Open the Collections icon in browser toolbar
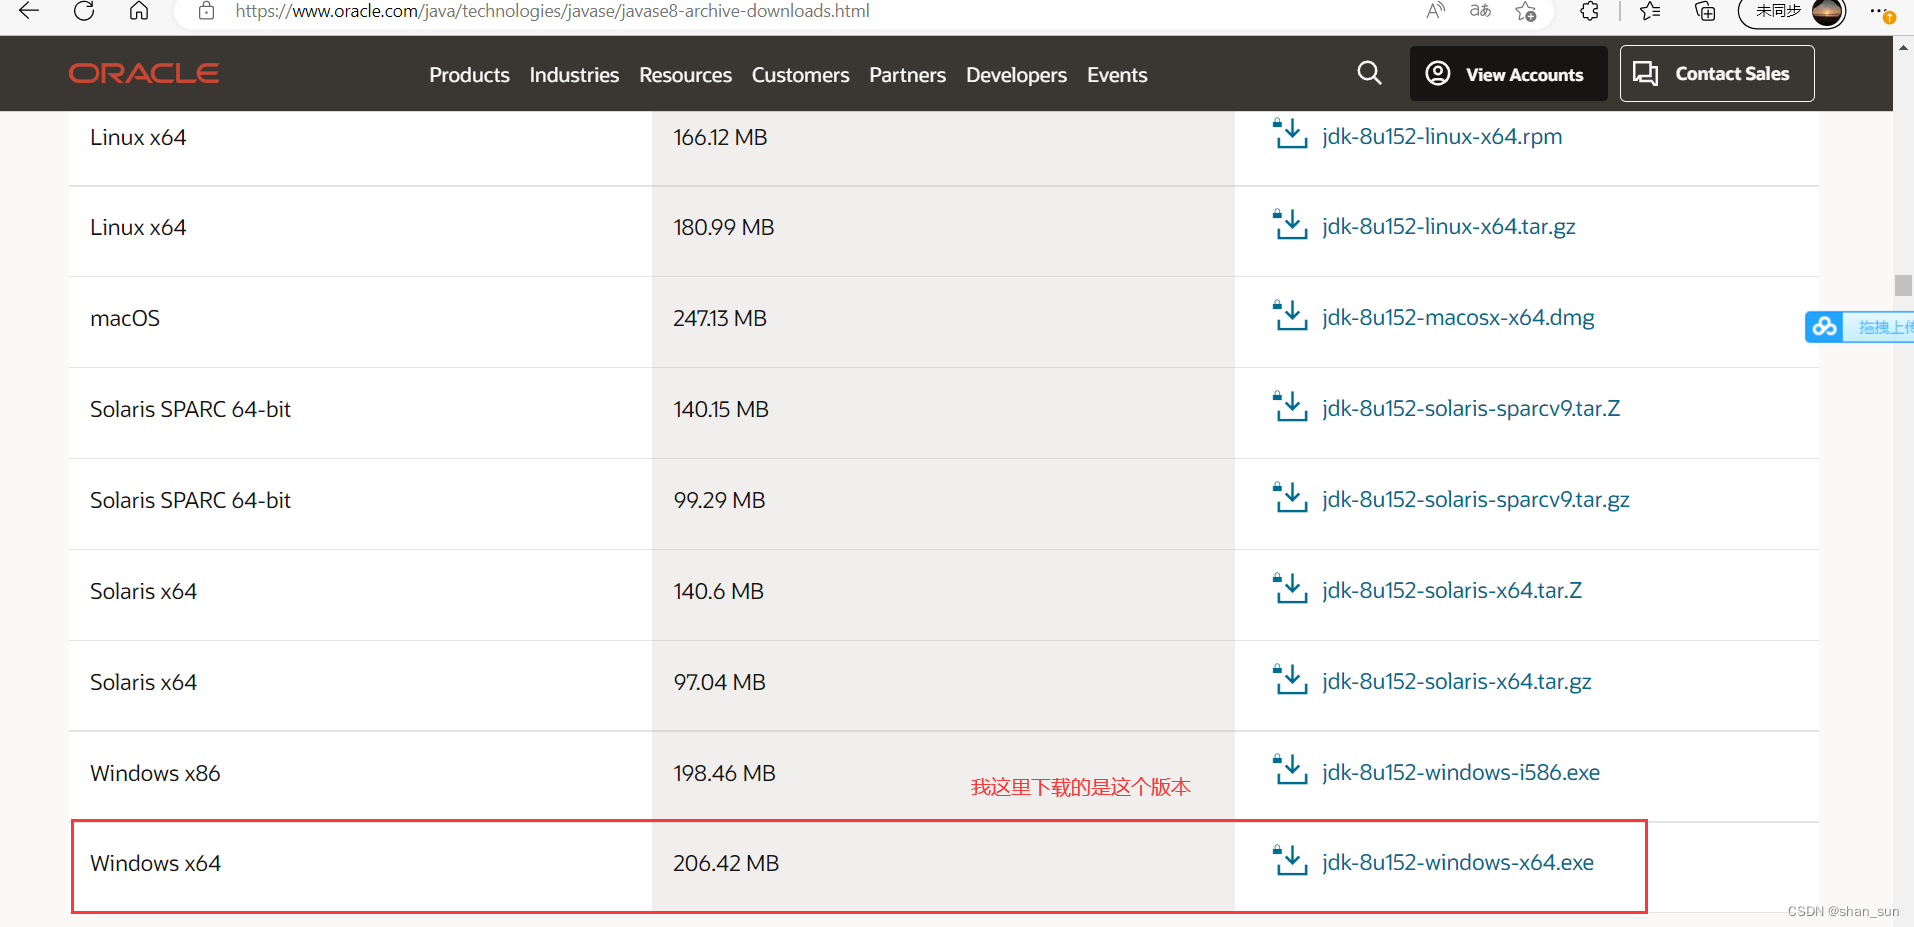Viewport: 1914px width, 927px height. click(x=1705, y=11)
